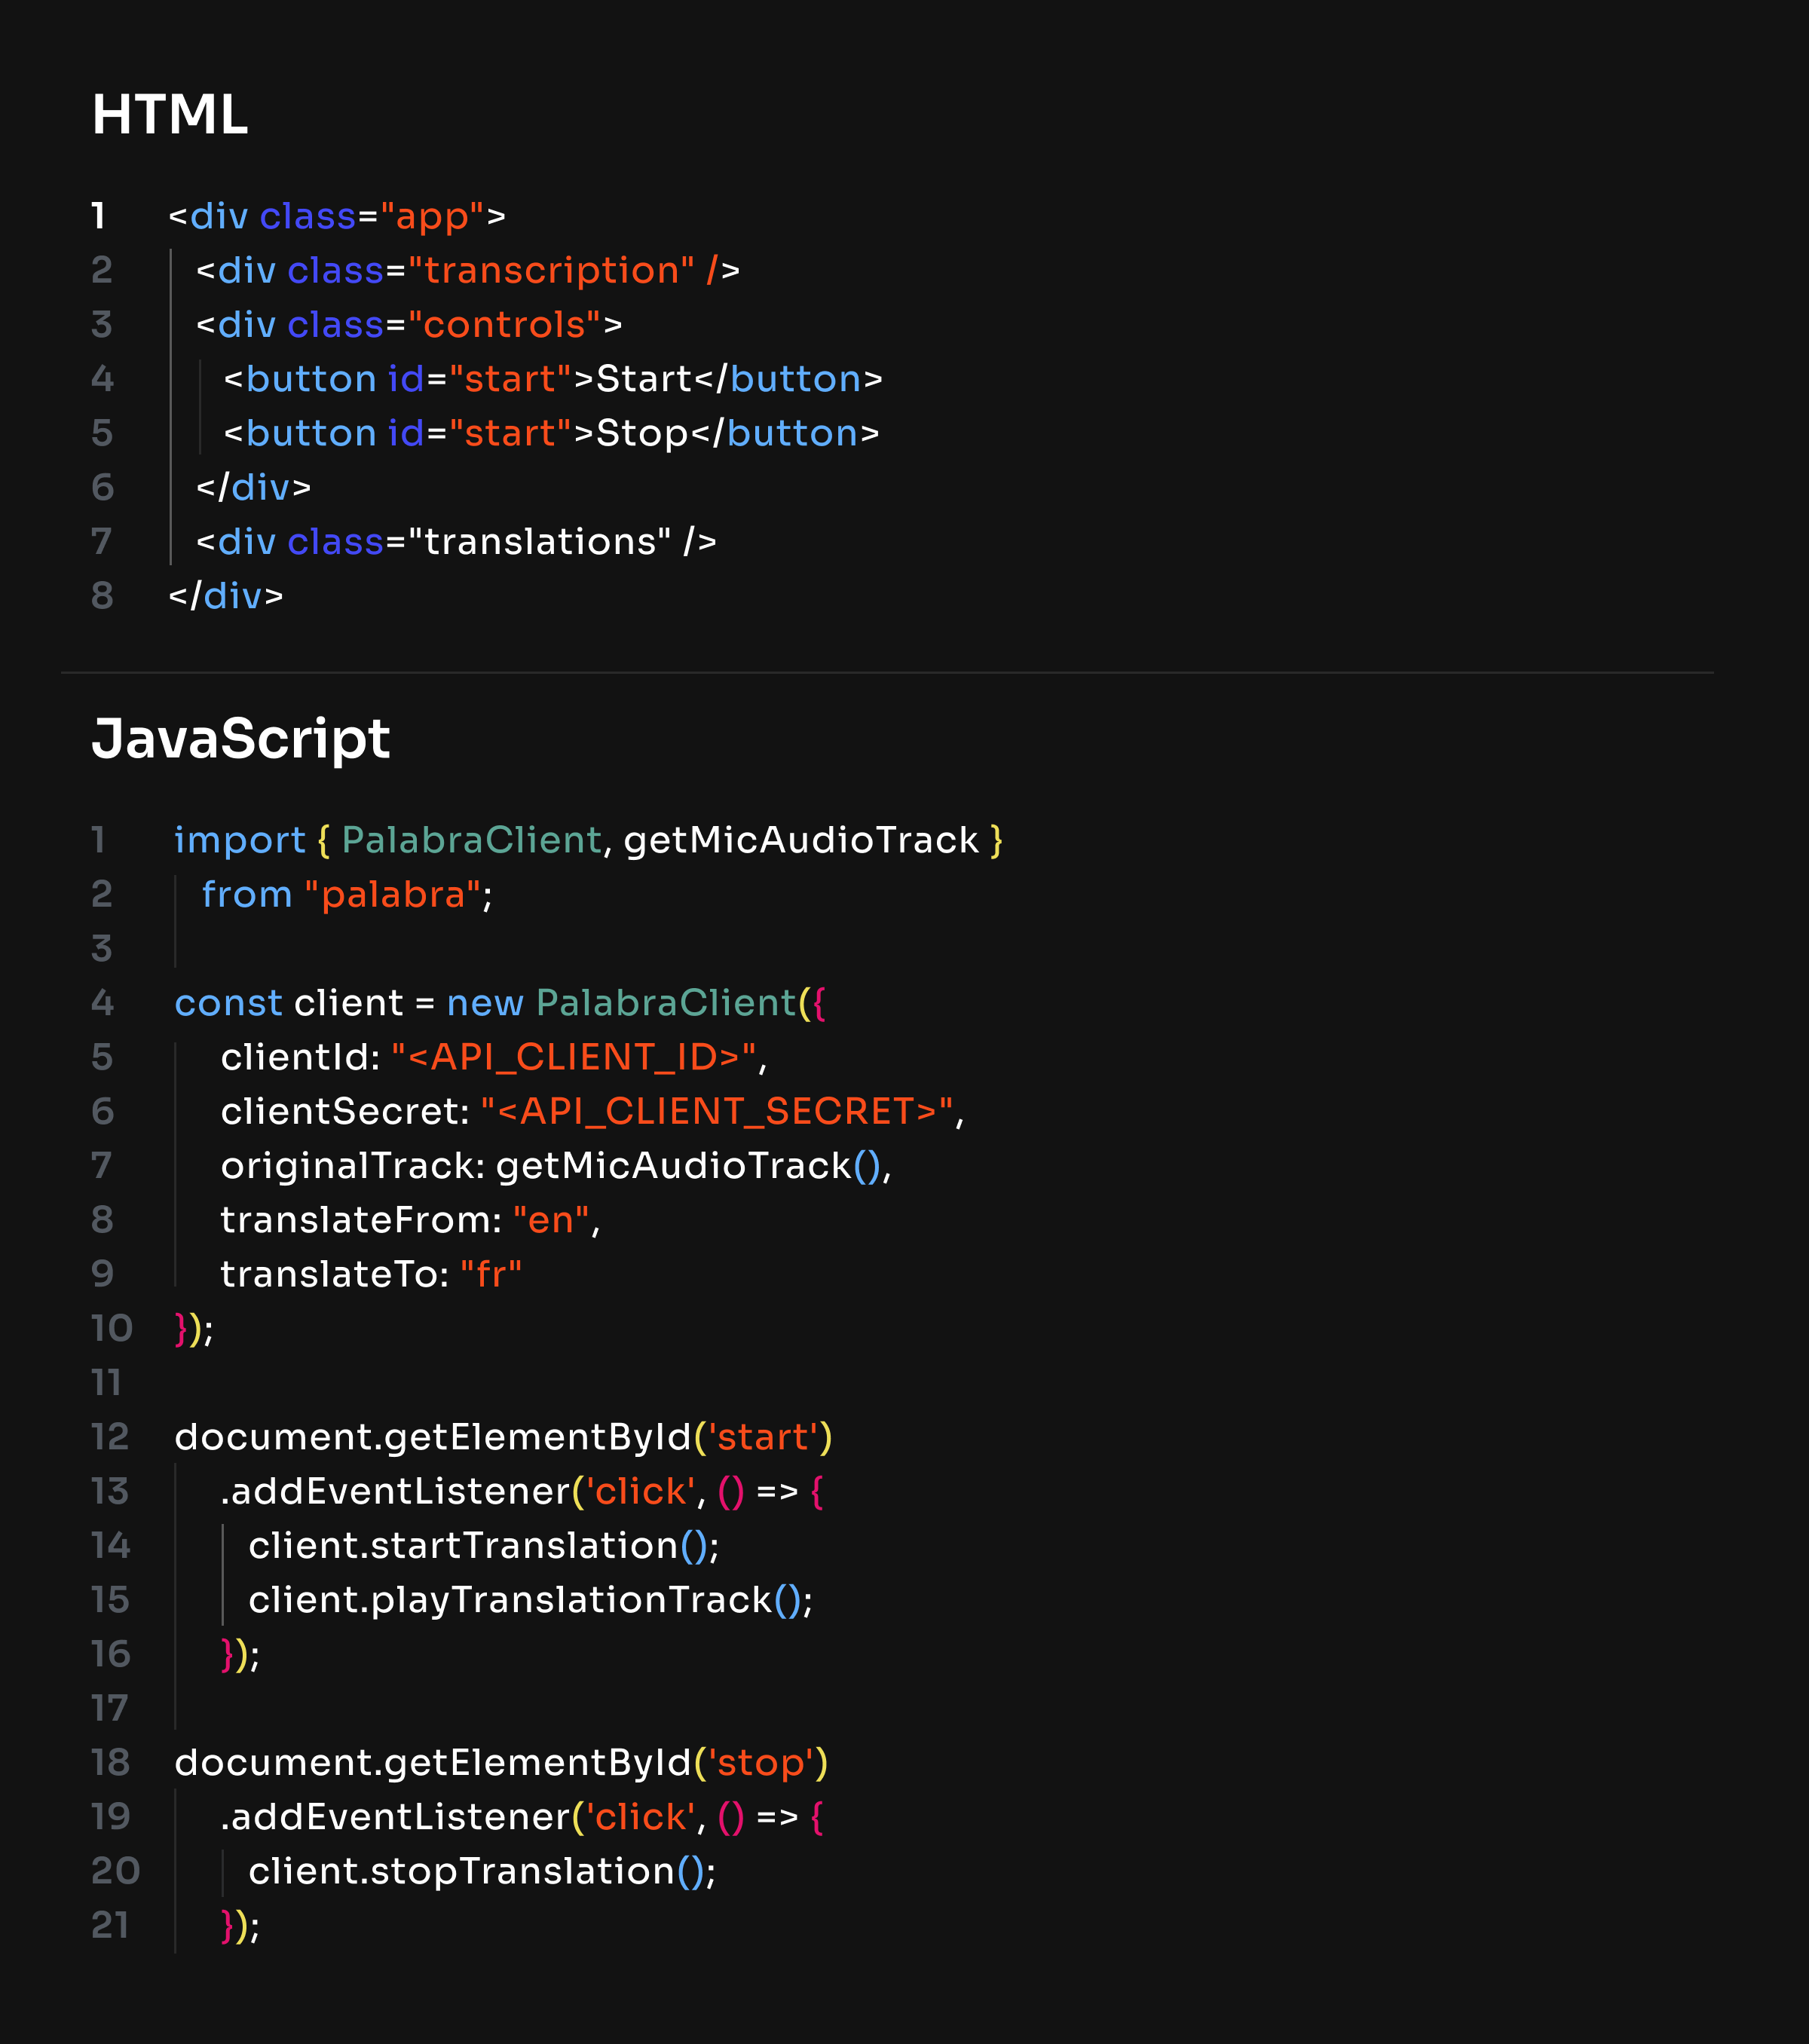
Task: Click getMicAudioTrack() on the originalTrack line
Action: tap(687, 1166)
